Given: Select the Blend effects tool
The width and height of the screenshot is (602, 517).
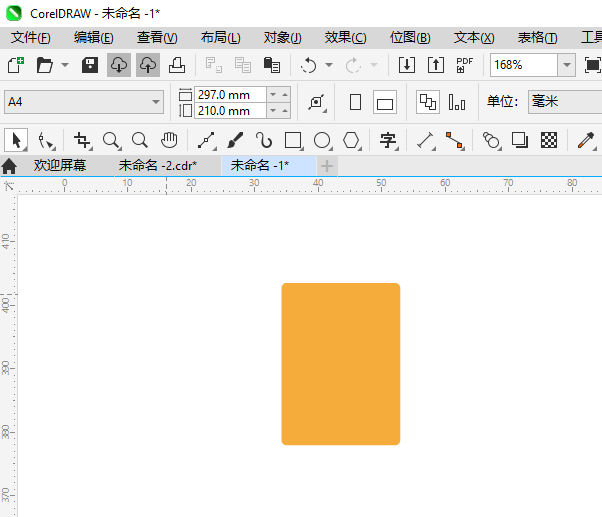Looking at the screenshot, I should 491,140.
